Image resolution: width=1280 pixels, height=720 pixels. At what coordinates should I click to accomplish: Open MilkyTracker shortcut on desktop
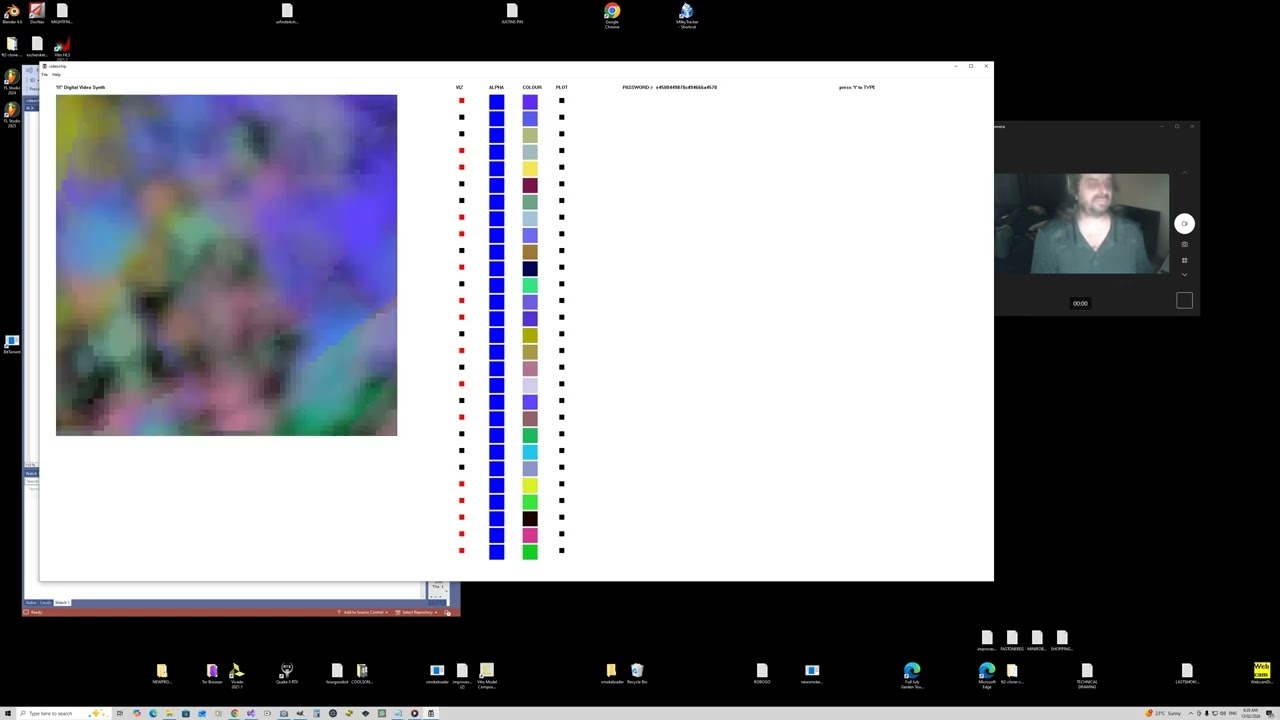point(687,15)
